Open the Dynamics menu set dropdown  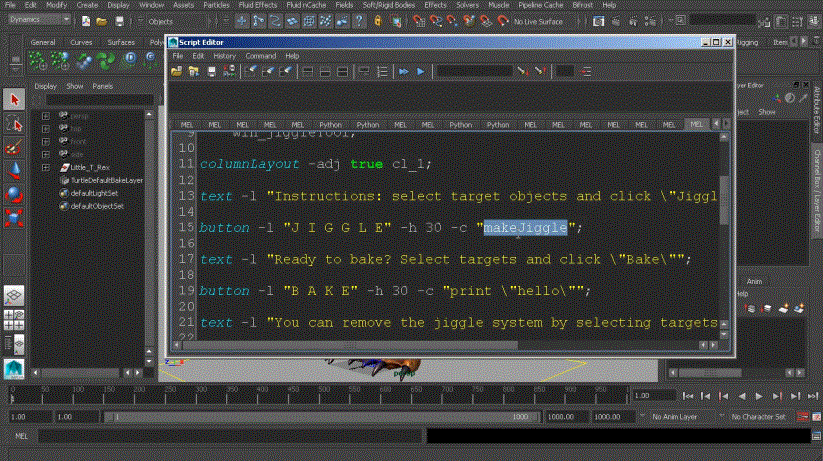pos(39,19)
